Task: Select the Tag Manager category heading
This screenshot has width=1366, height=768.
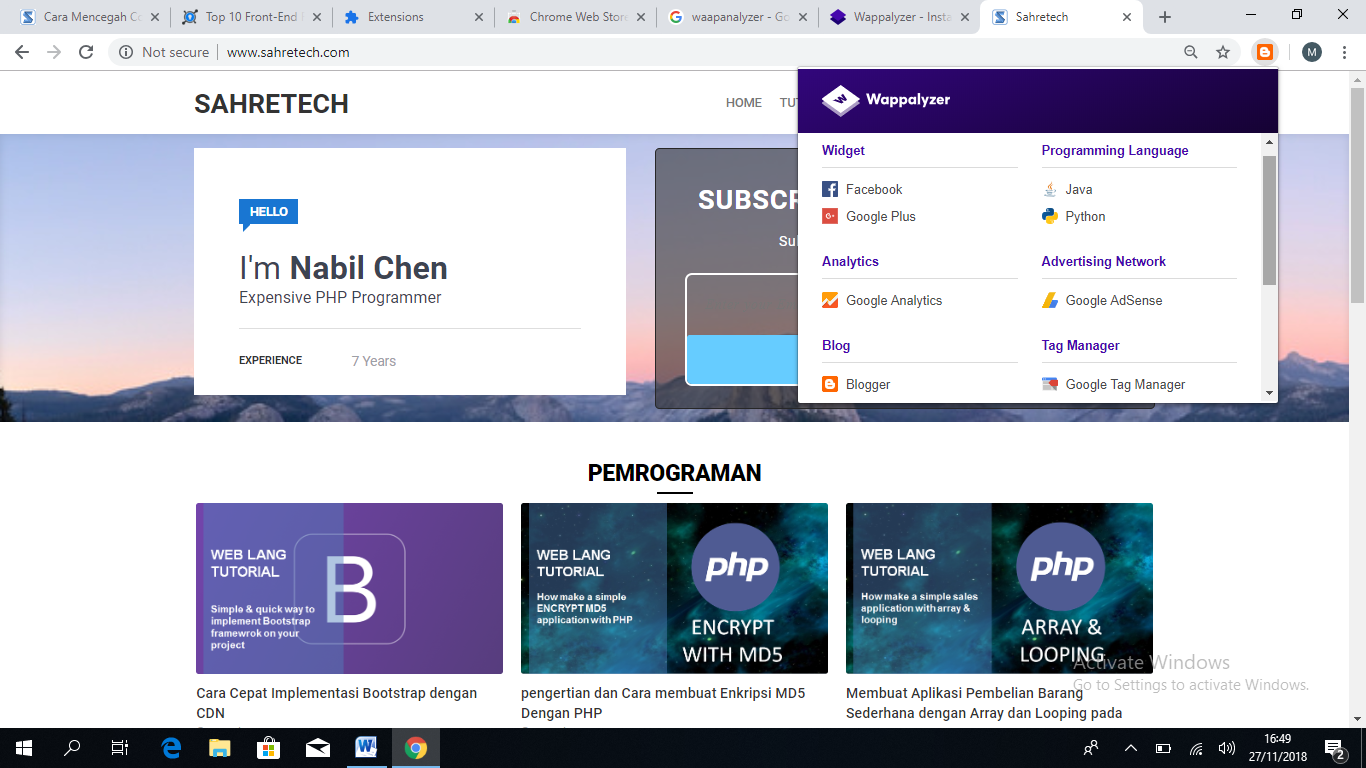Action: click(x=1080, y=345)
